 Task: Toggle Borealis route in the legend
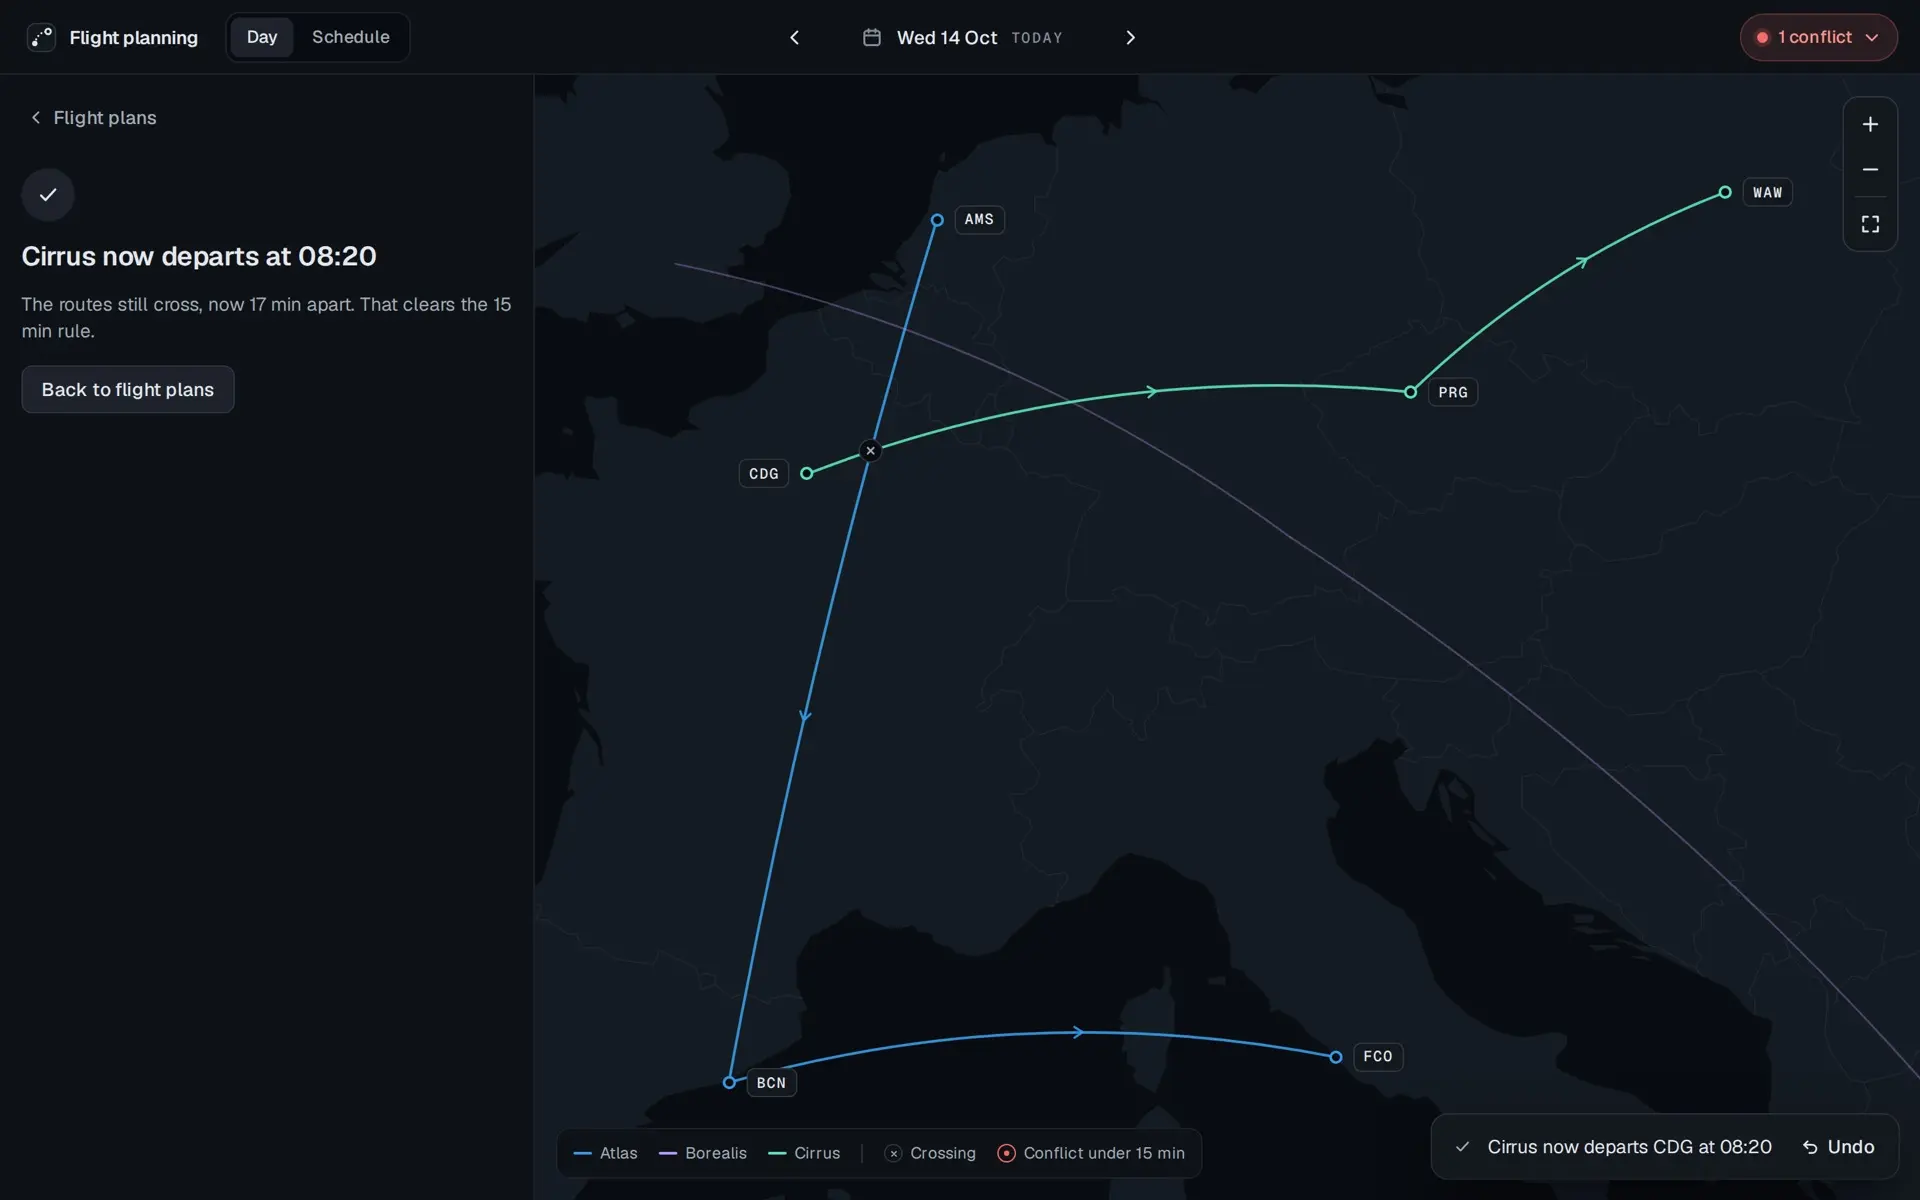coord(703,1153)
